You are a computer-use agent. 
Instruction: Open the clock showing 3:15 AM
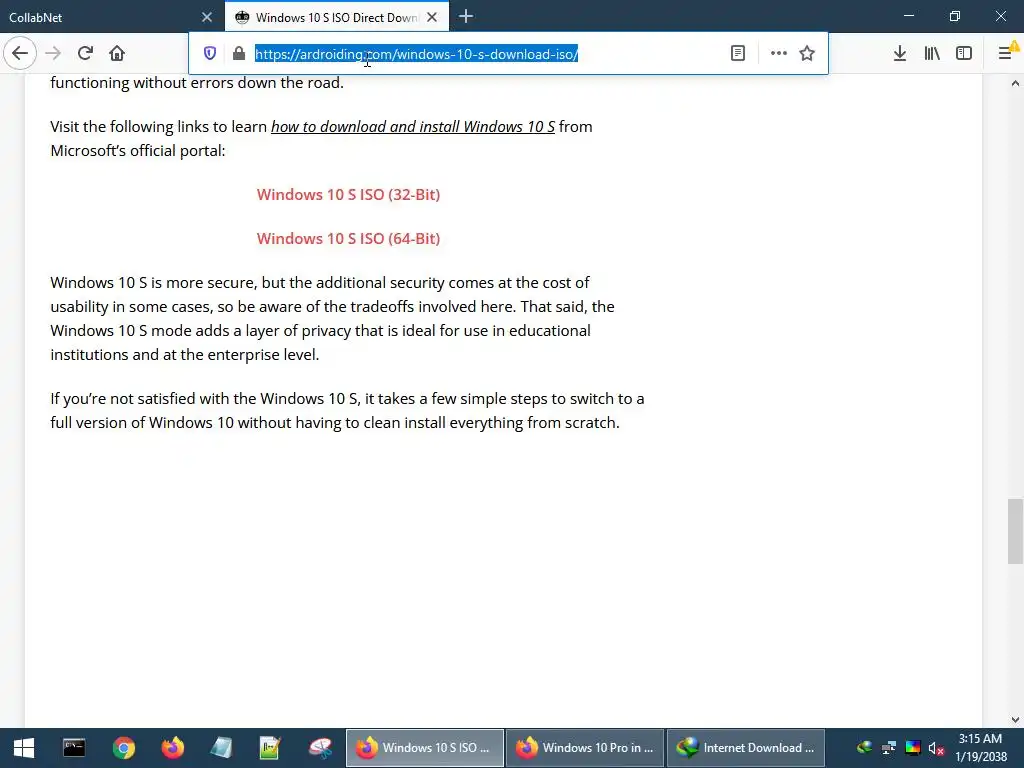click(981, 748)
